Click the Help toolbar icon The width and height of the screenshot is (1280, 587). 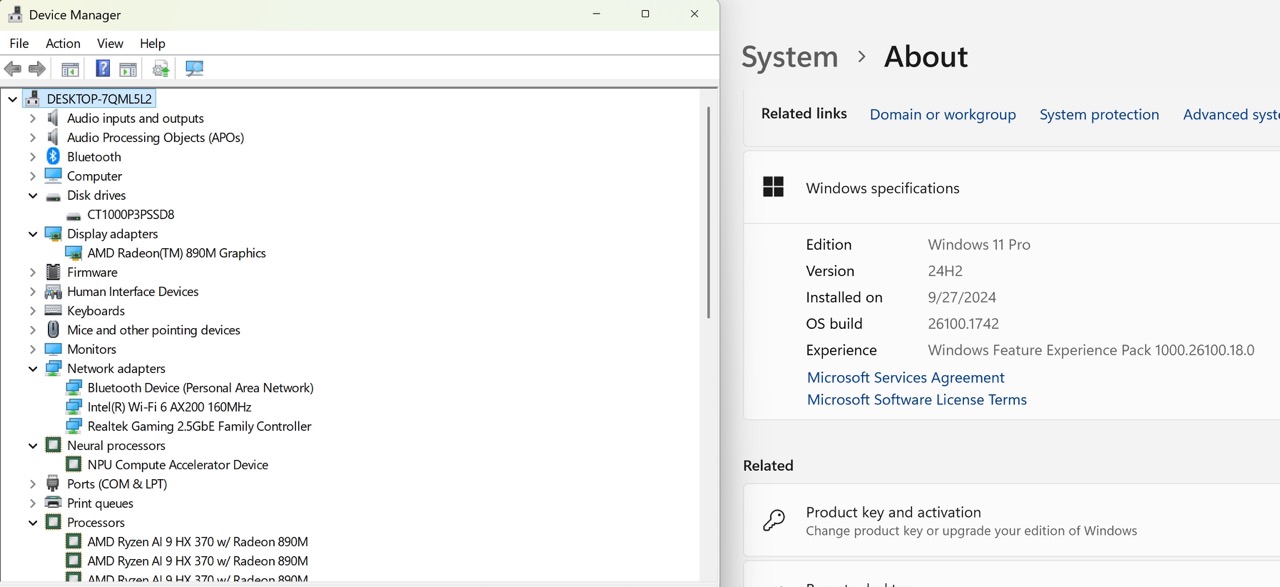pyautogui.click(x=103, y=69)
